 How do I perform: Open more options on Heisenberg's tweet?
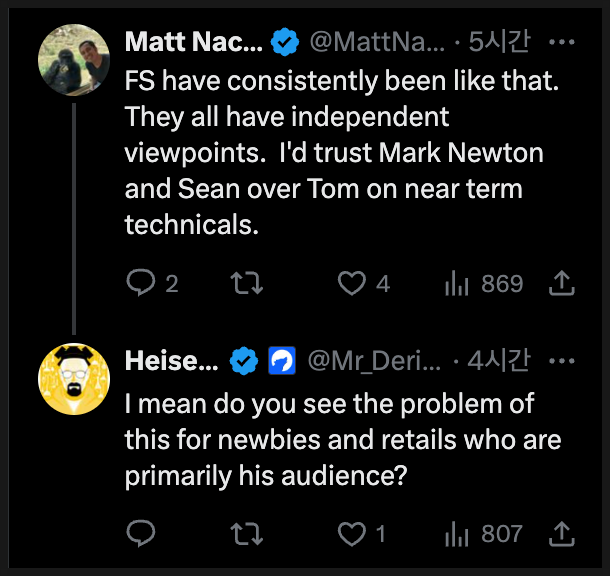563,361
